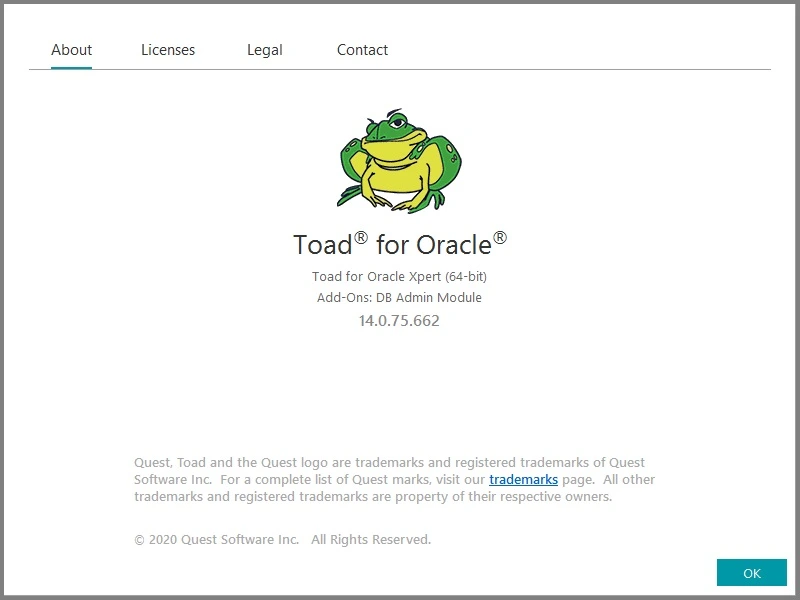
Task: Switch to the About tab
Action: pyautogui.click(x=71, y=50)
